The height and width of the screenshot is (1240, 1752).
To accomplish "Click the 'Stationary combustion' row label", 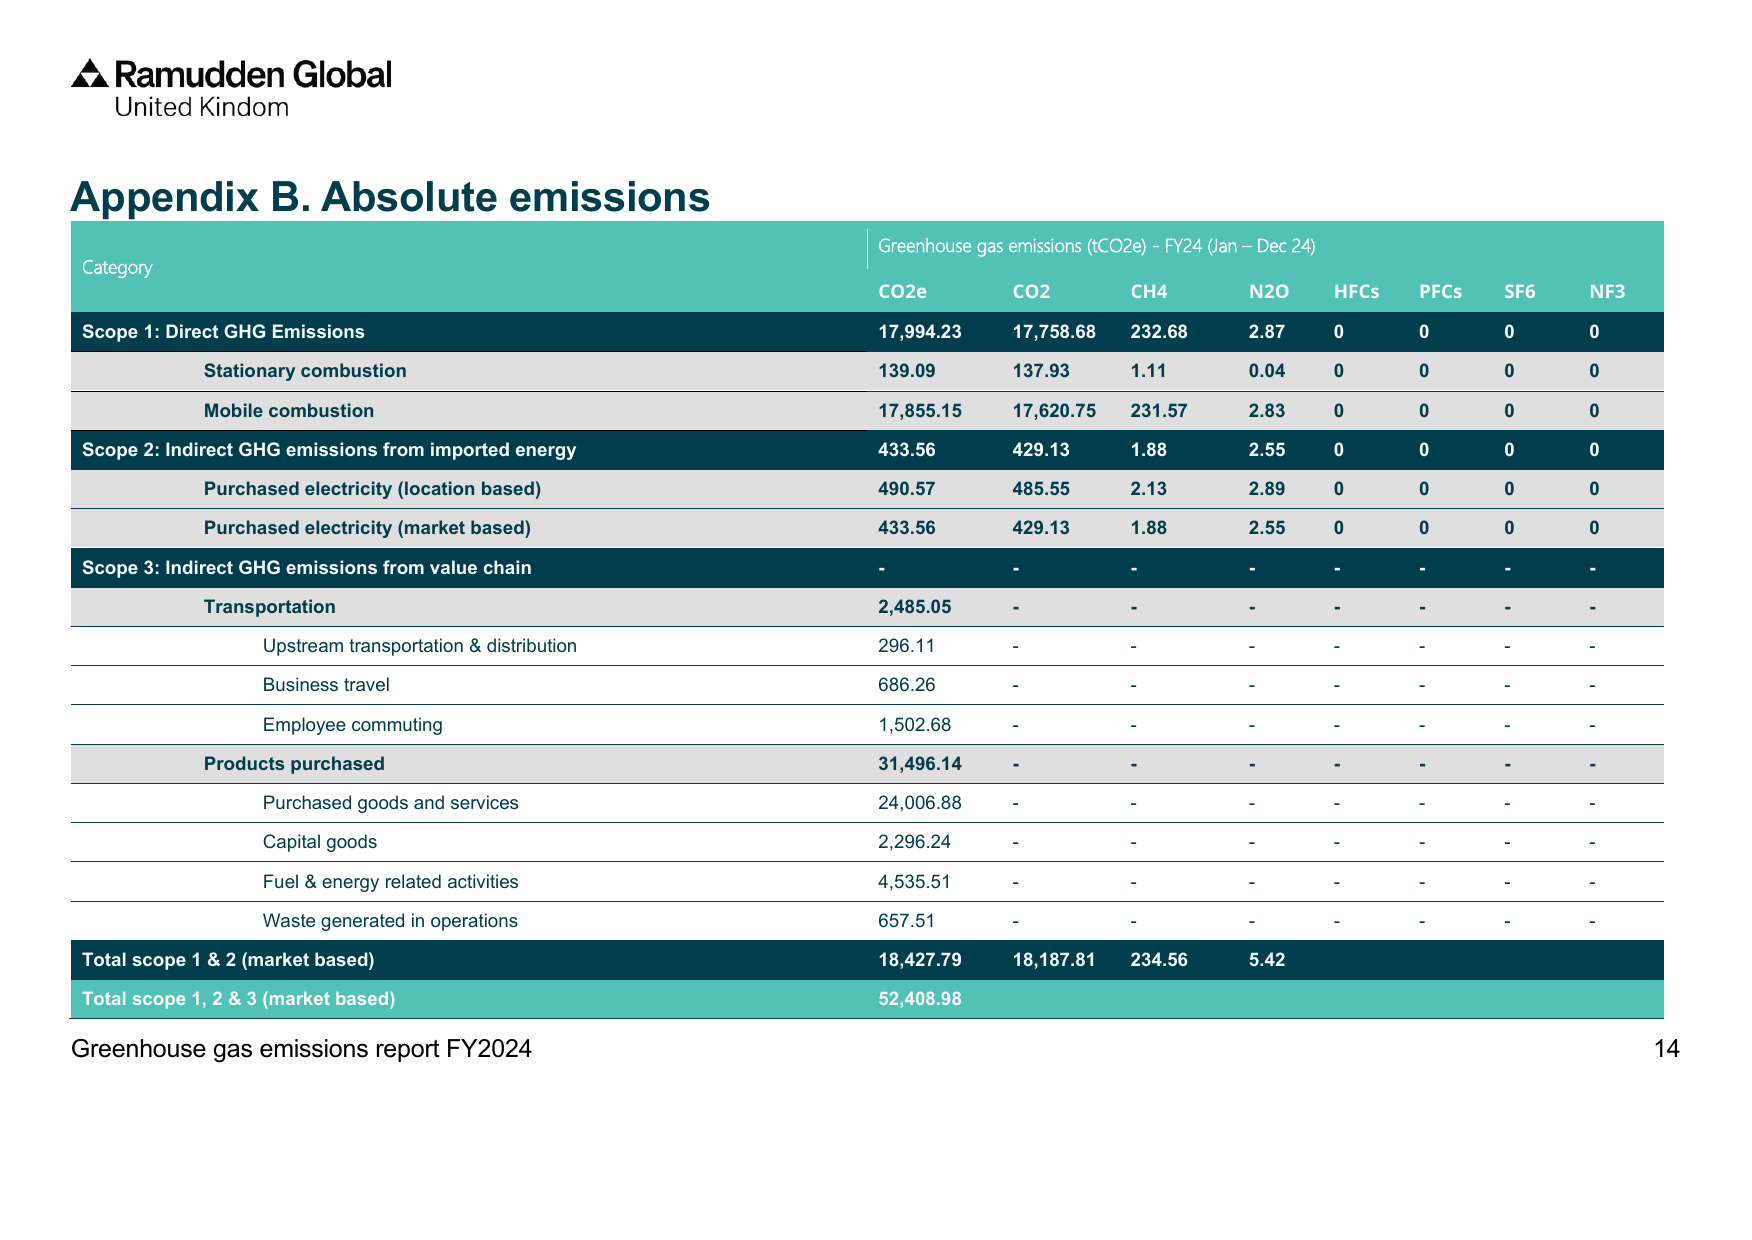I will click(305, 371).
